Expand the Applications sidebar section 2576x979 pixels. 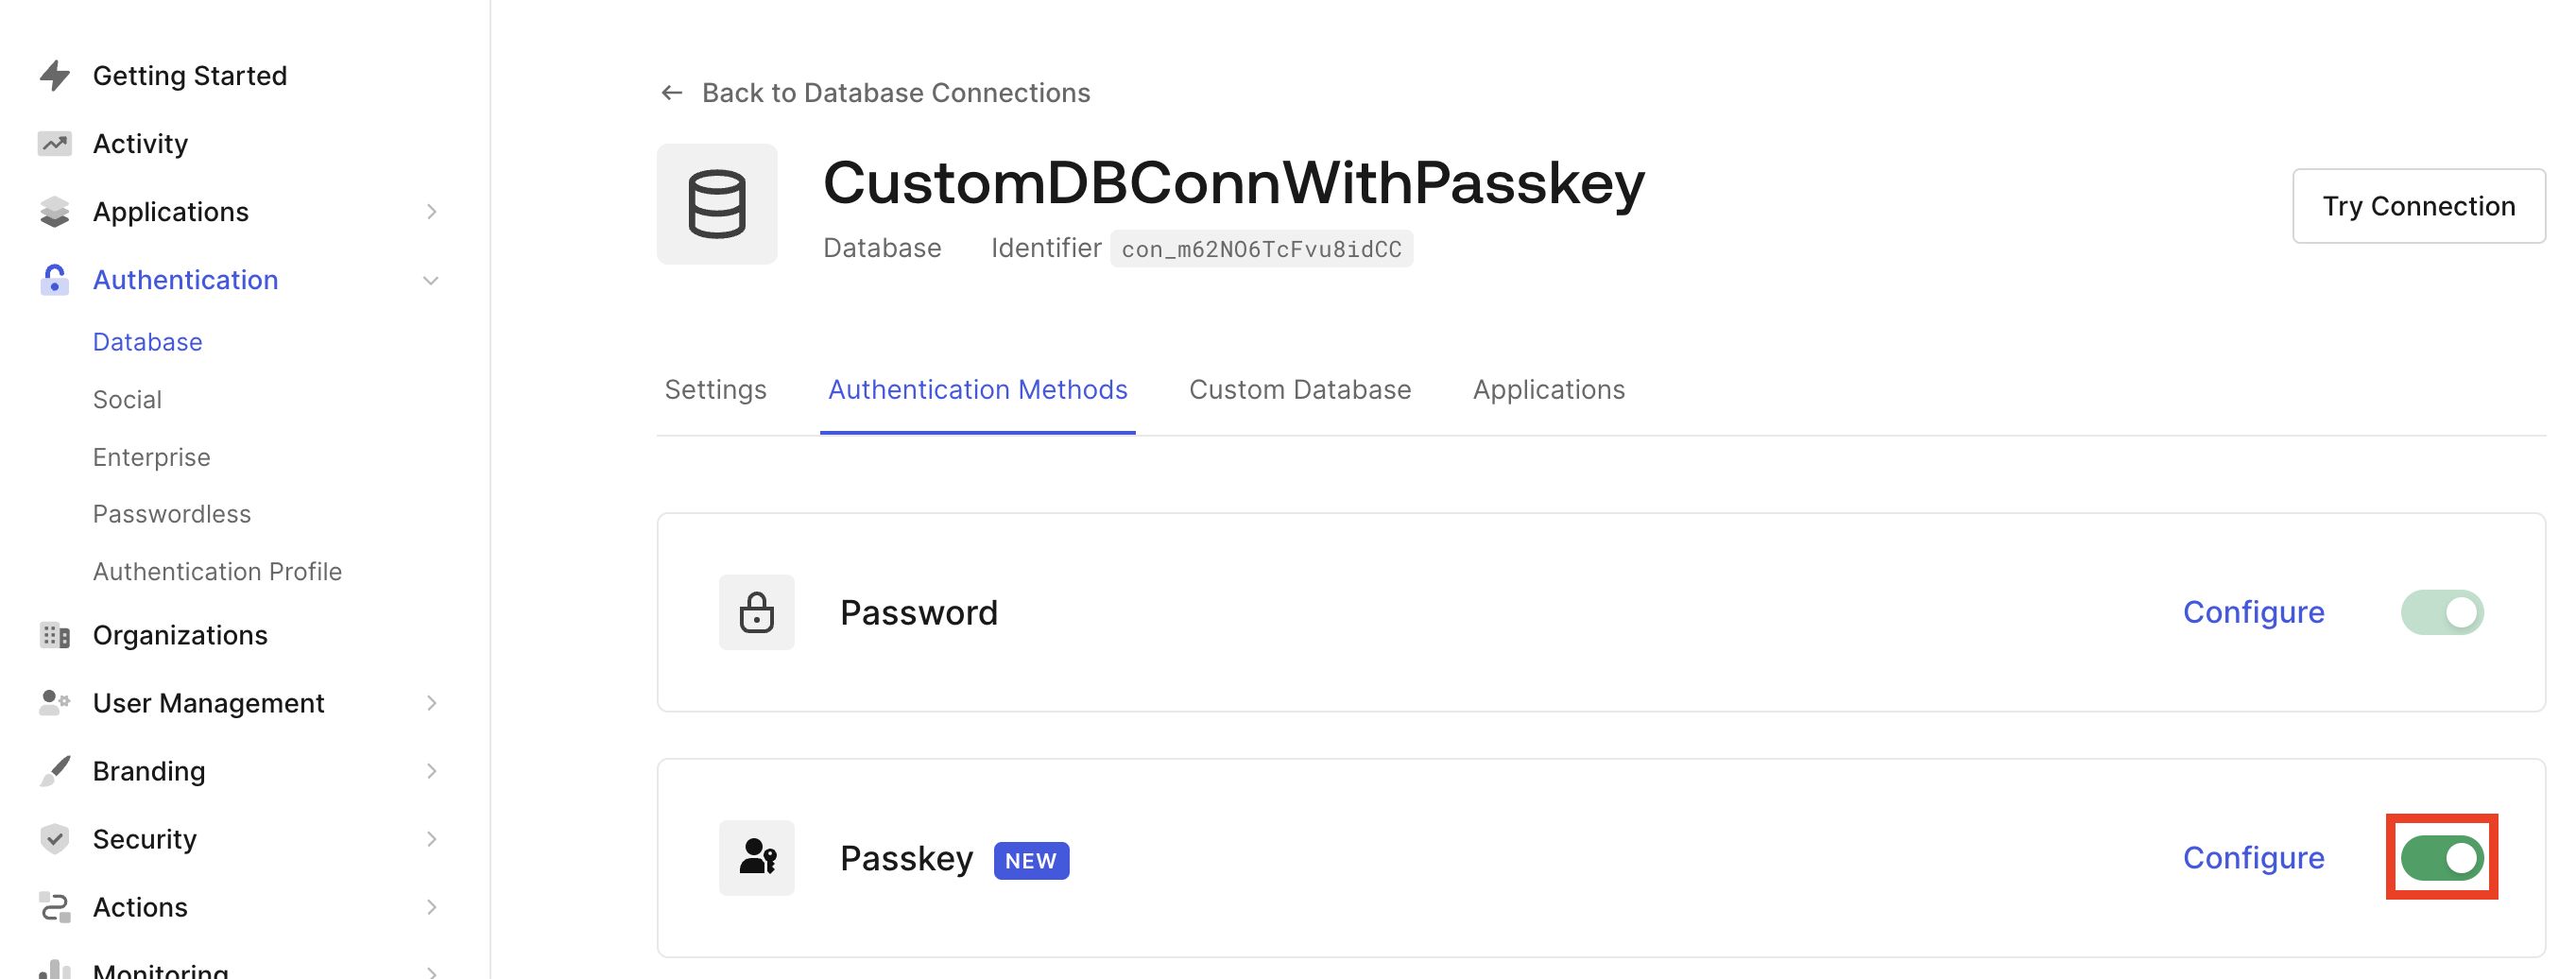coord(432,212)
